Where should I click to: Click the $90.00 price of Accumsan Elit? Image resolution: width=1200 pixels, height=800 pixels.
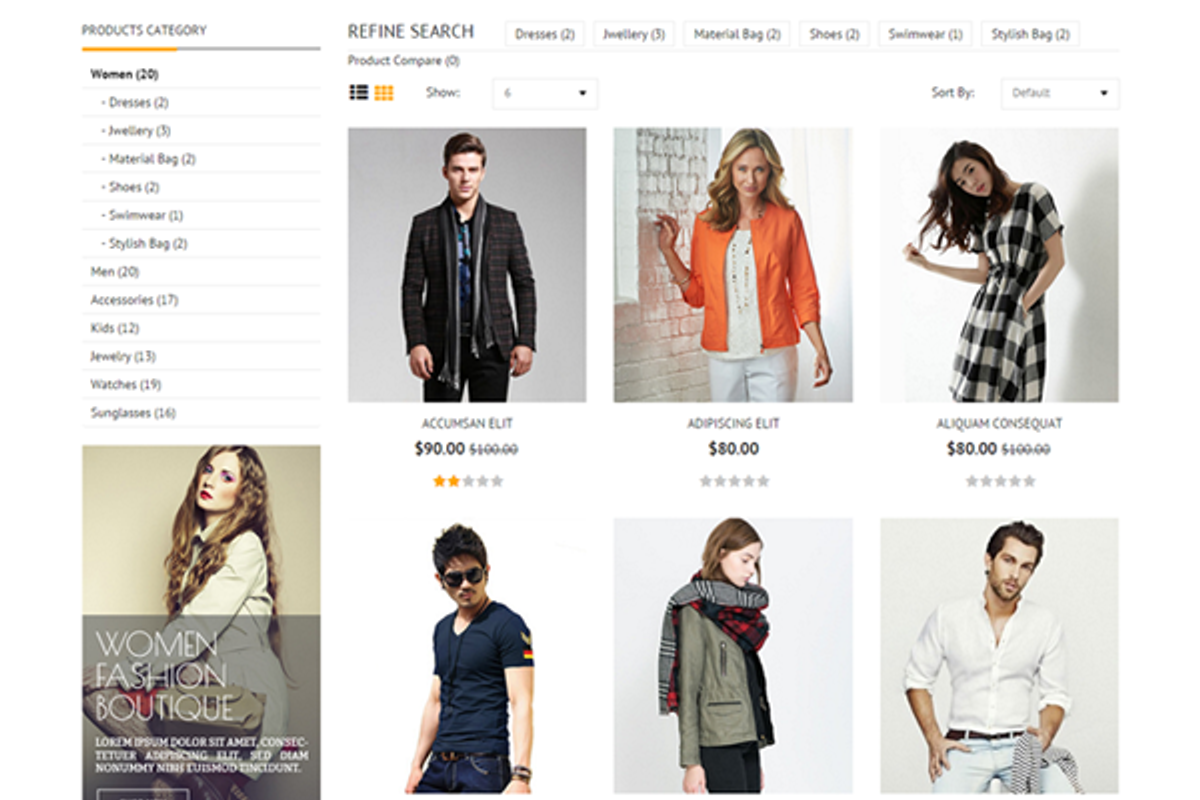(x=440, y=449)
